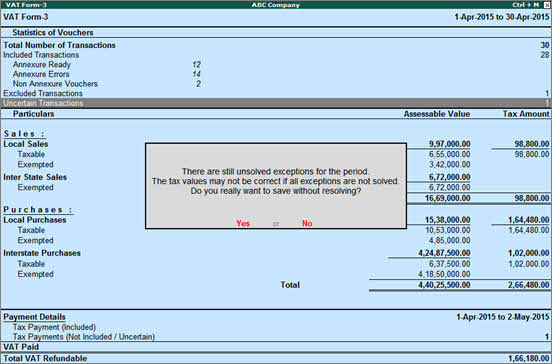The image size is (552, 364).
Task: Confirm saving with the Yes option
Action: [243, 224]
